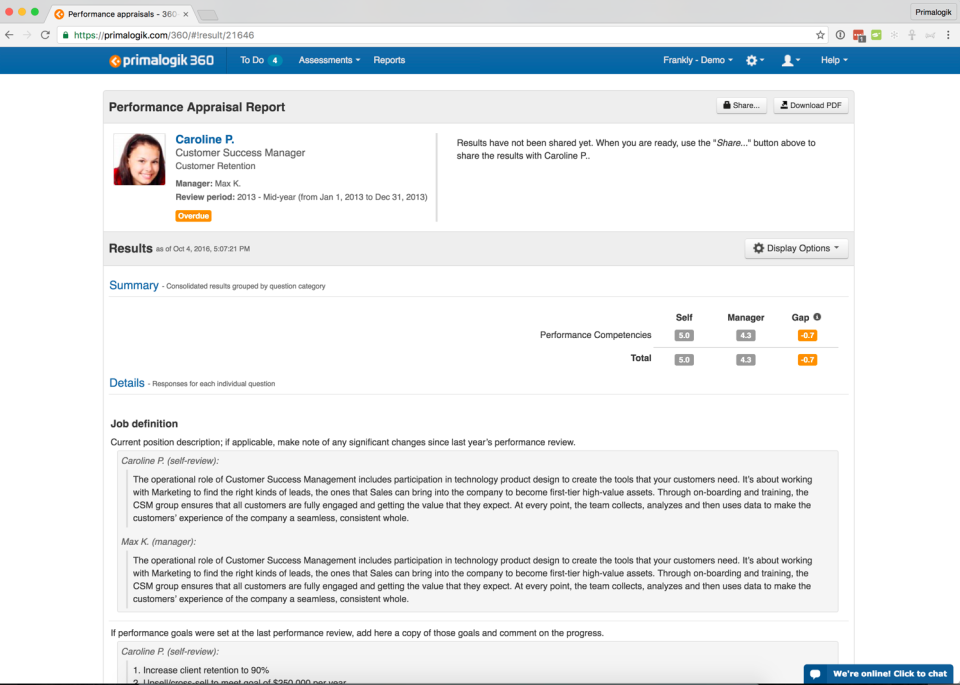Open the settings gear menu in navbar
This screenshot has width=960, height=685.
point(754,60)
